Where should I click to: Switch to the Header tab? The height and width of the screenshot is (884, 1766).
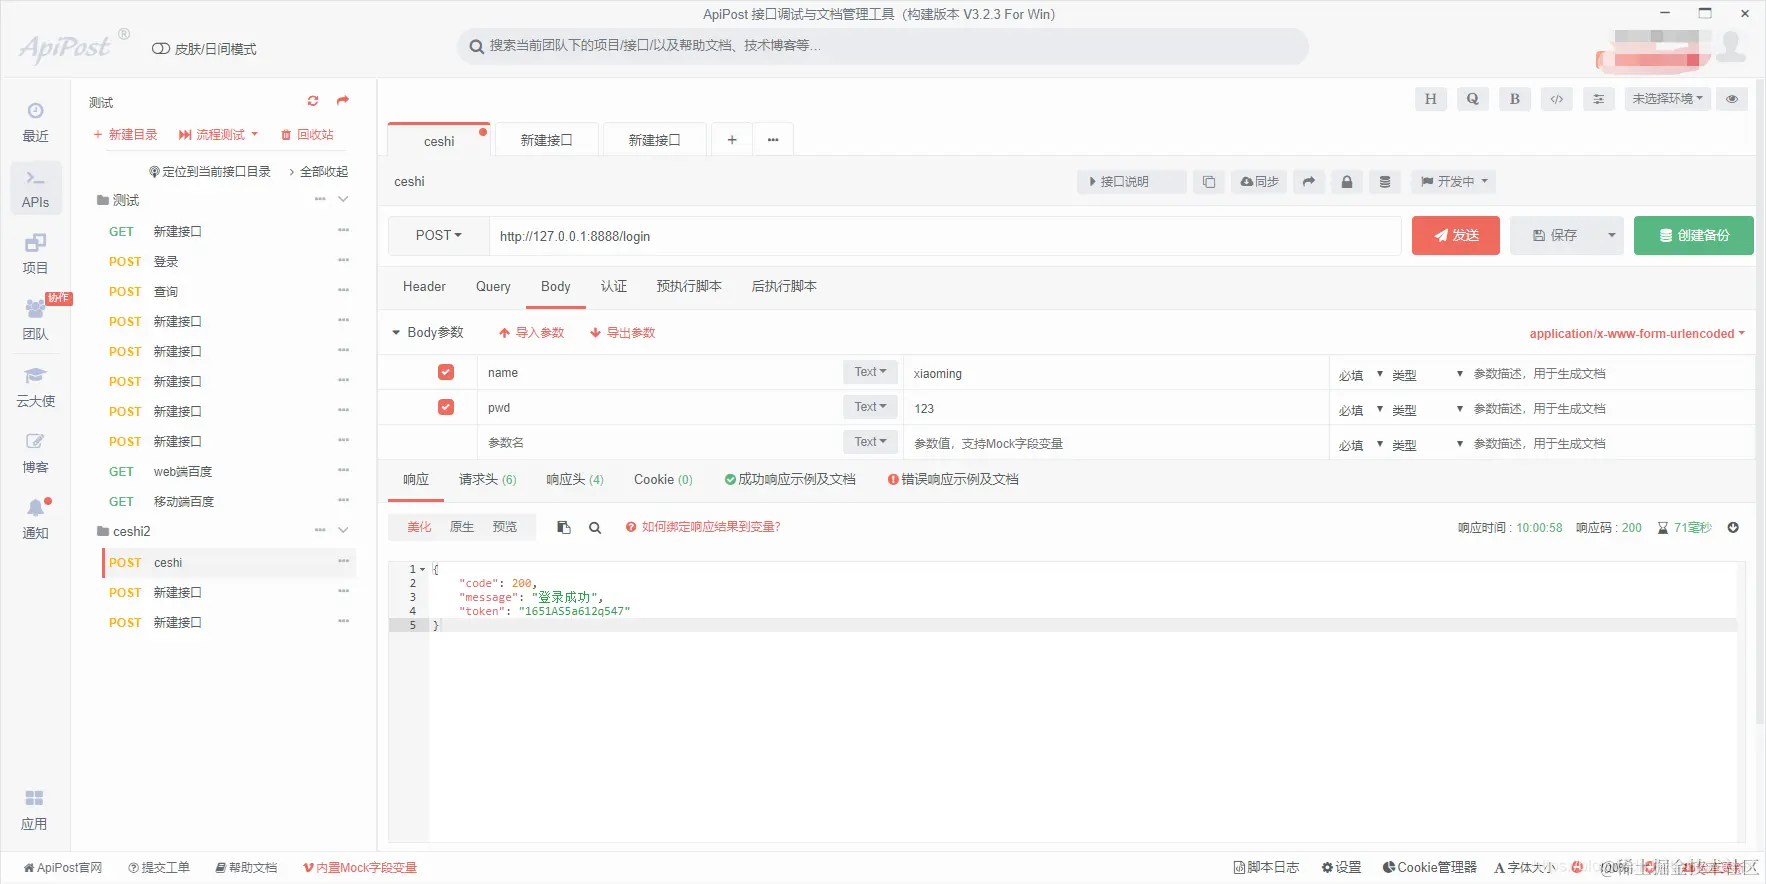424,287
